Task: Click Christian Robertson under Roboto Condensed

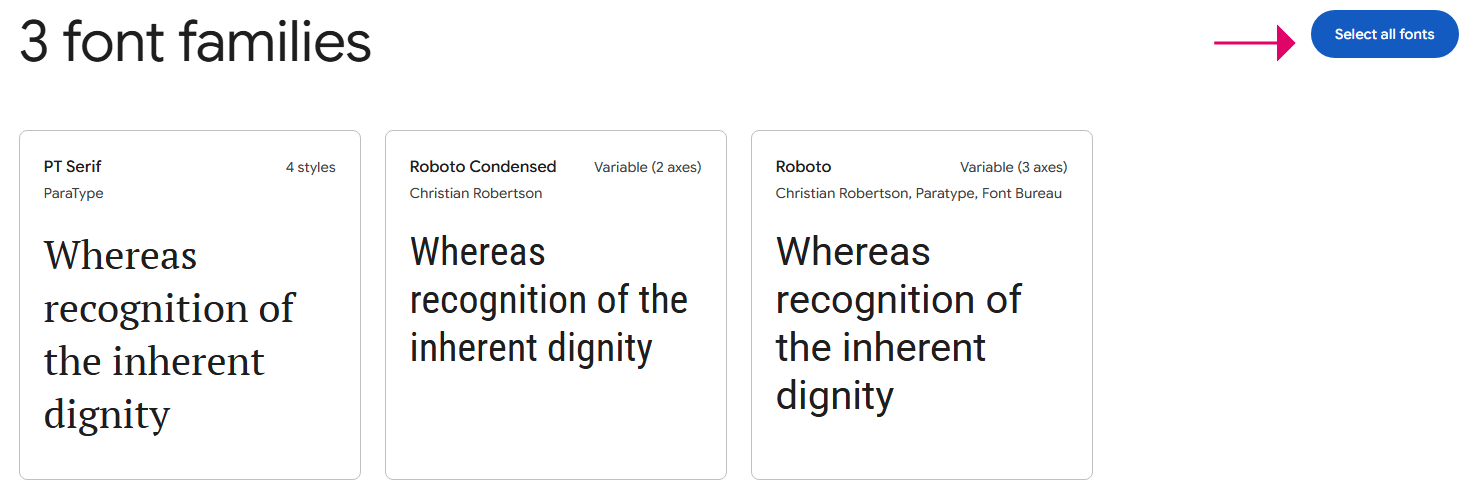Action: pyautogui.click(x=476, y=193)
